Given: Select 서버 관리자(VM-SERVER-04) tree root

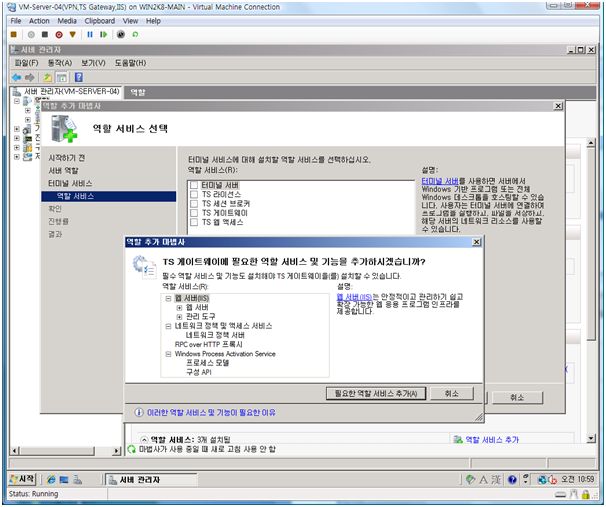Looking at the screenshot, I should [71, 92].
